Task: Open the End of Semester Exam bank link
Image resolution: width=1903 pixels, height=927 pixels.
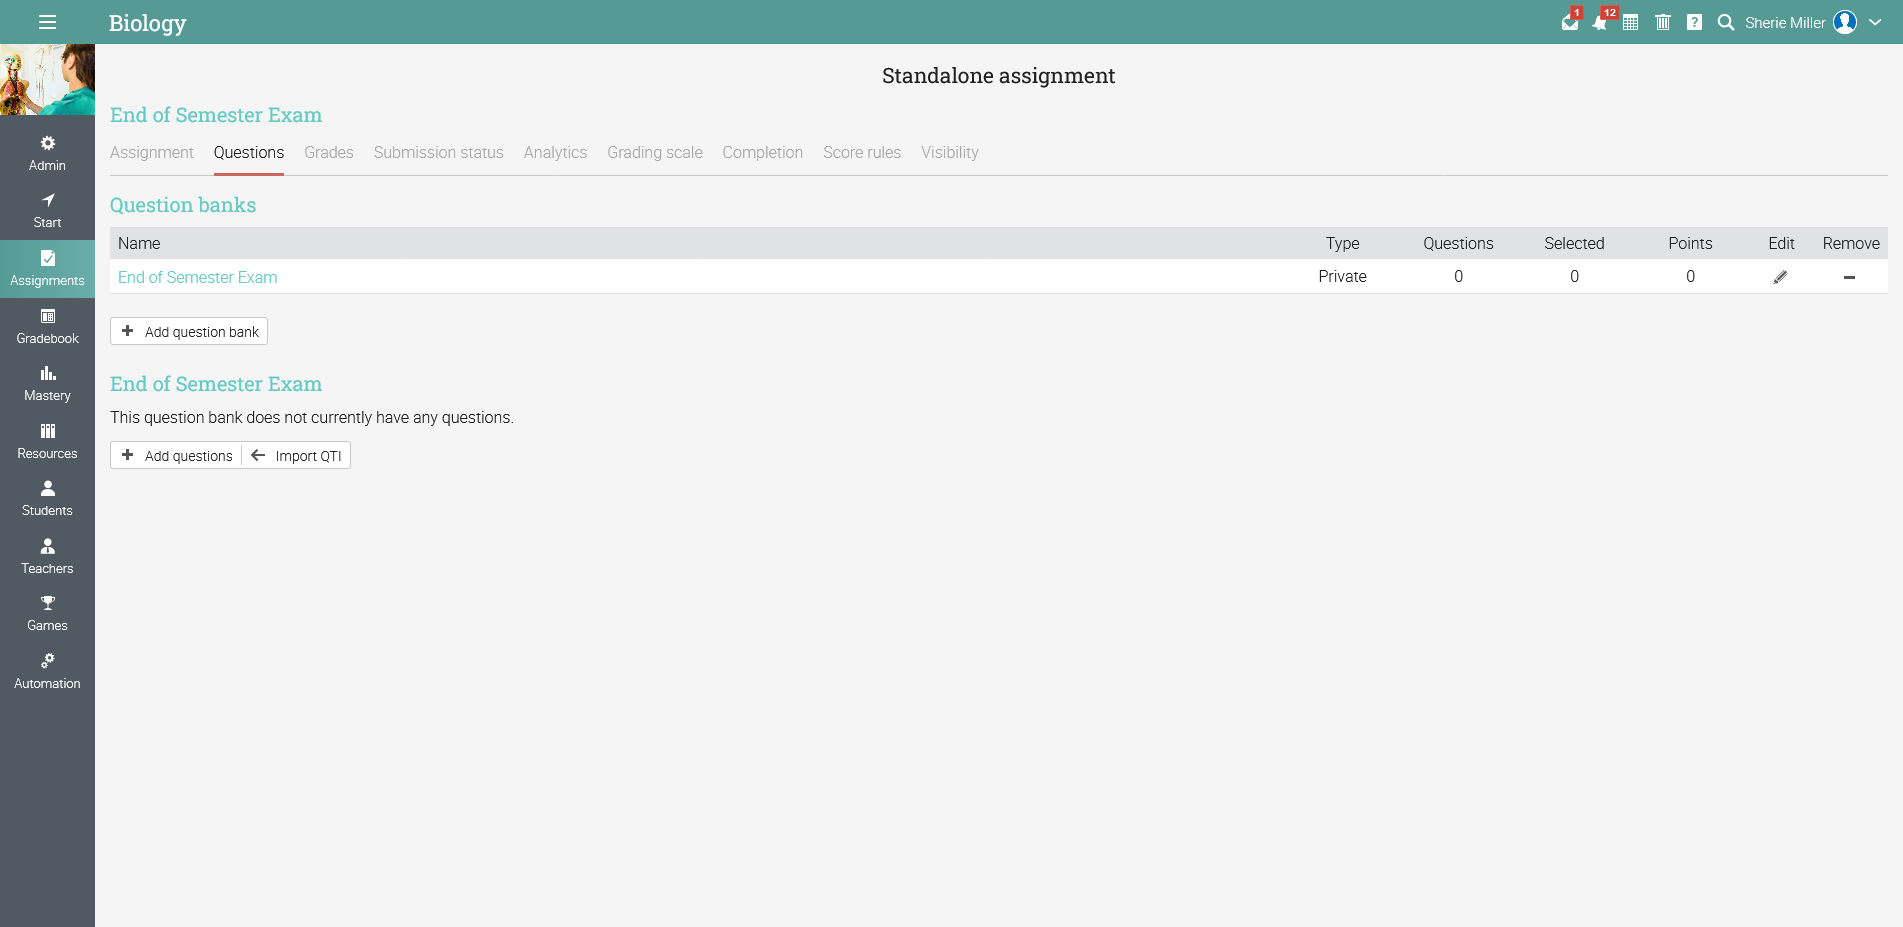Action: pyautogui.click(x=198, y=277)
